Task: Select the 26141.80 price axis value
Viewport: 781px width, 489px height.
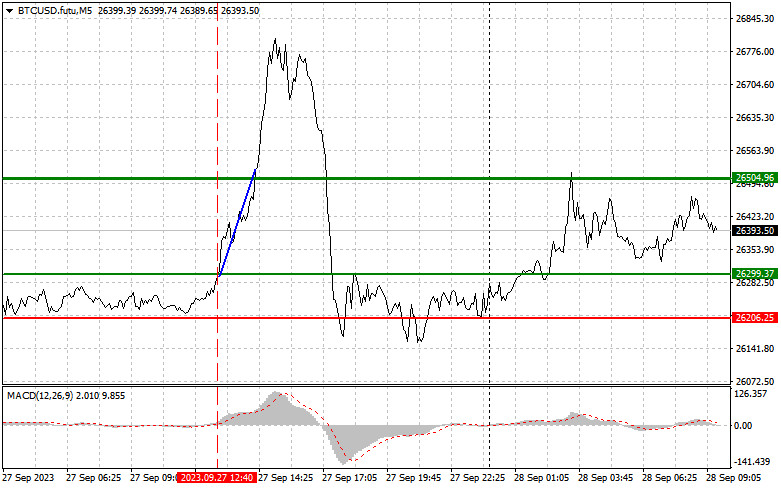Action: point(755,349)
